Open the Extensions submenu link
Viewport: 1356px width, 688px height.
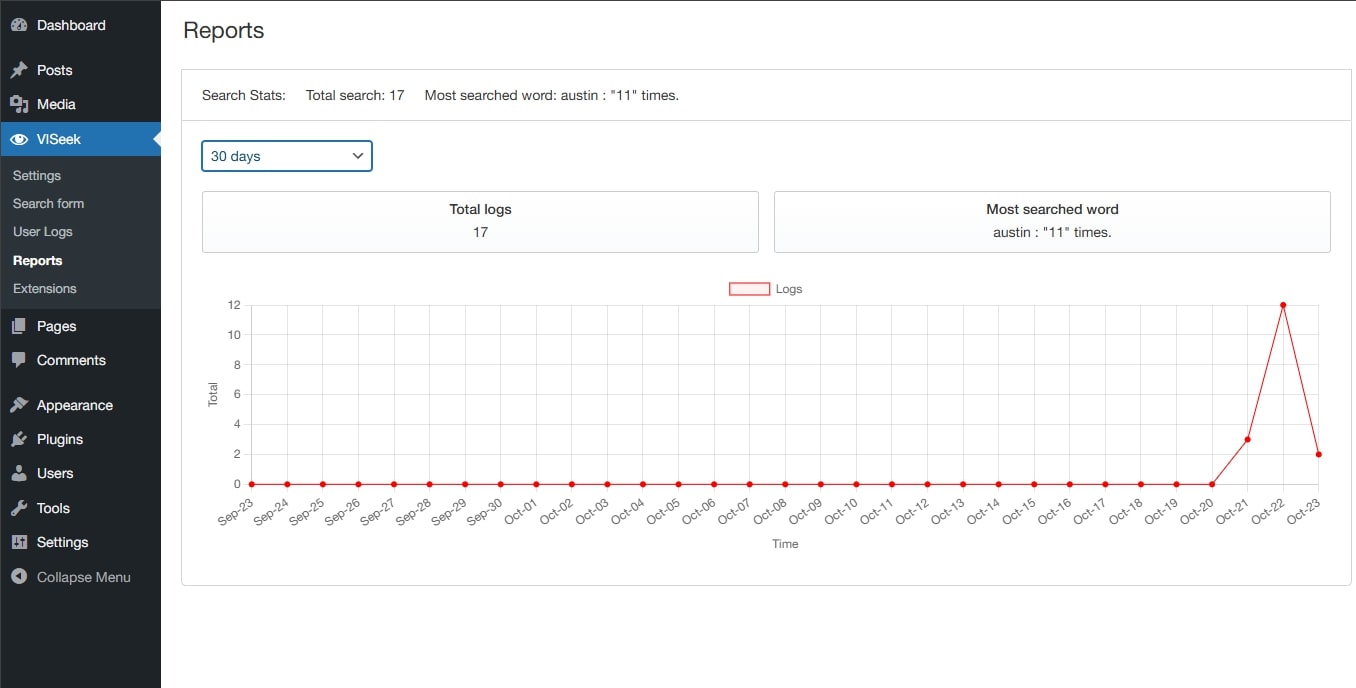click(x=45, y=288)
